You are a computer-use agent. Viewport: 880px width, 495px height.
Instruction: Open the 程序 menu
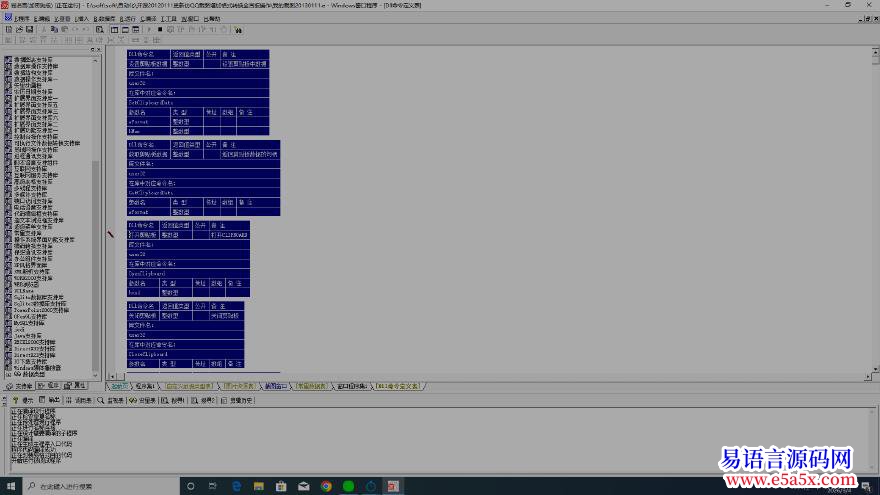21,18
